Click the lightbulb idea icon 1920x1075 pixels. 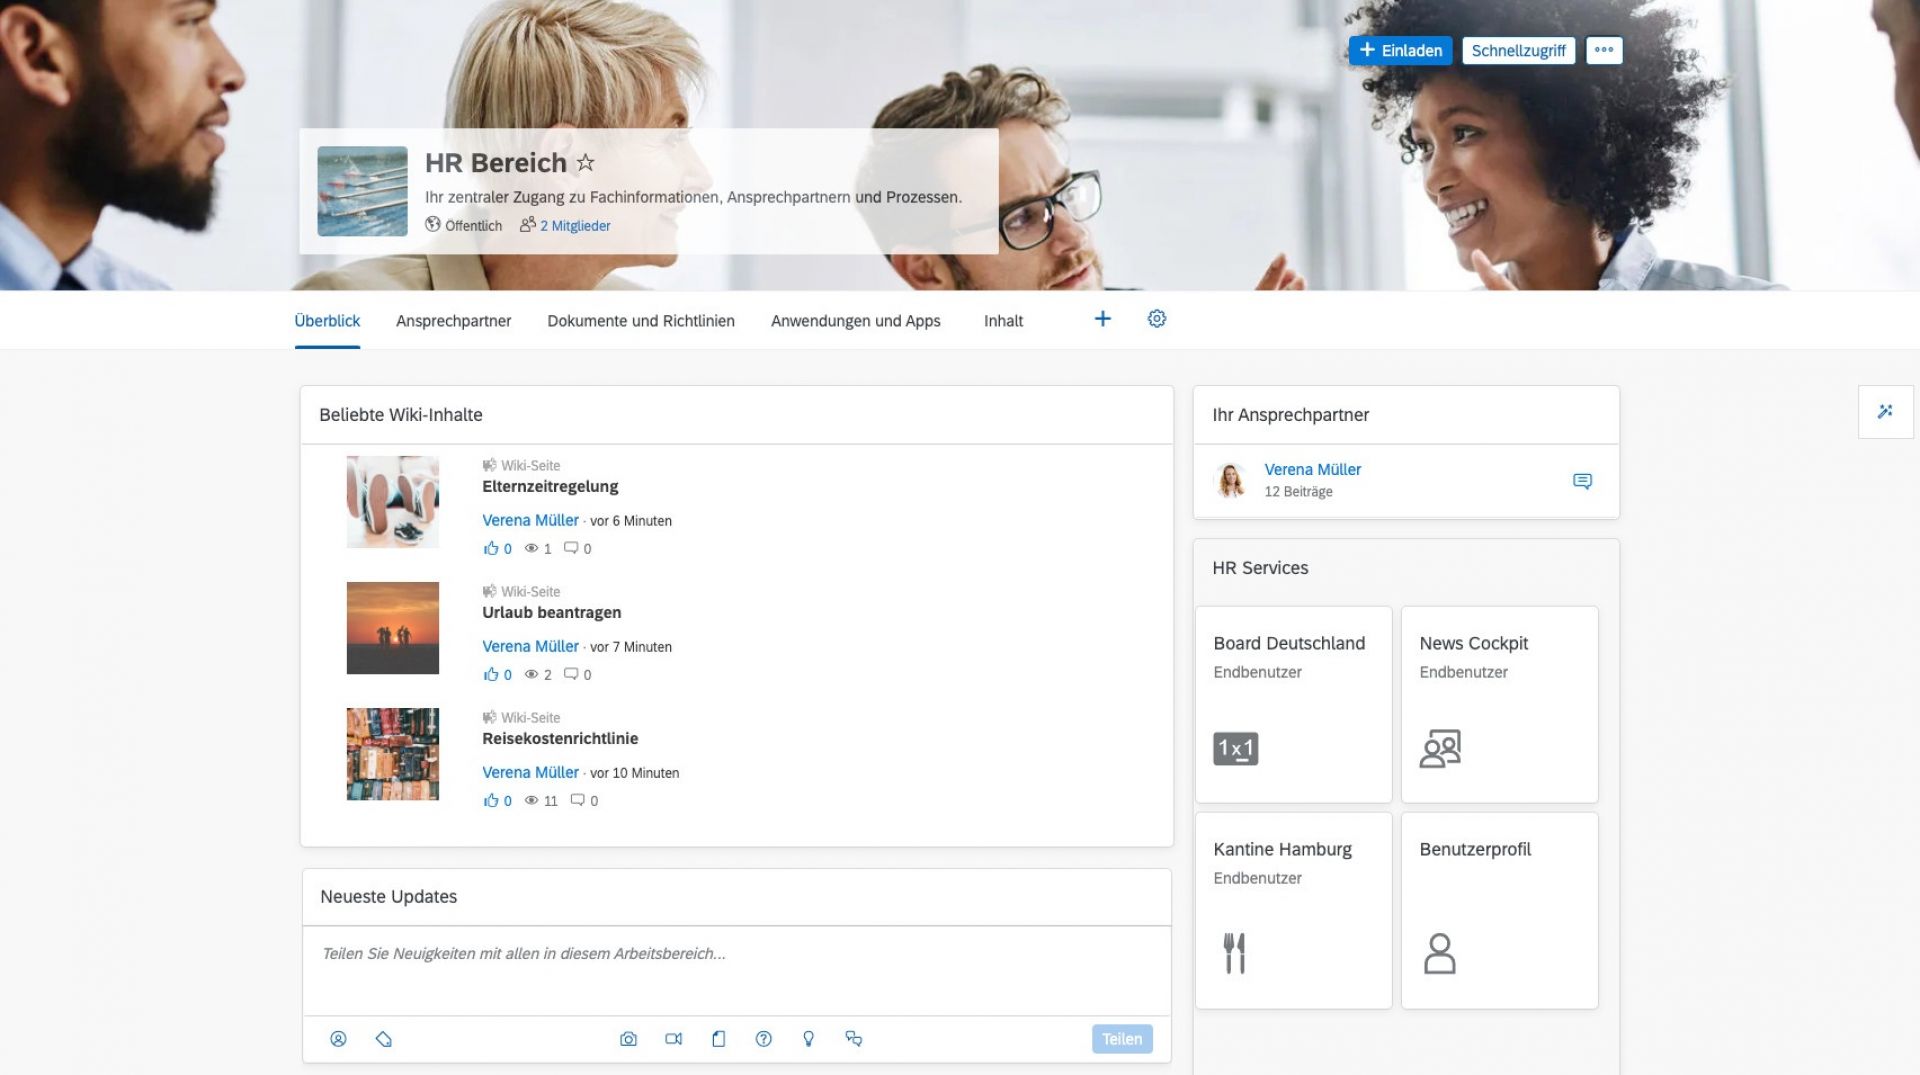click(808, 1039)
